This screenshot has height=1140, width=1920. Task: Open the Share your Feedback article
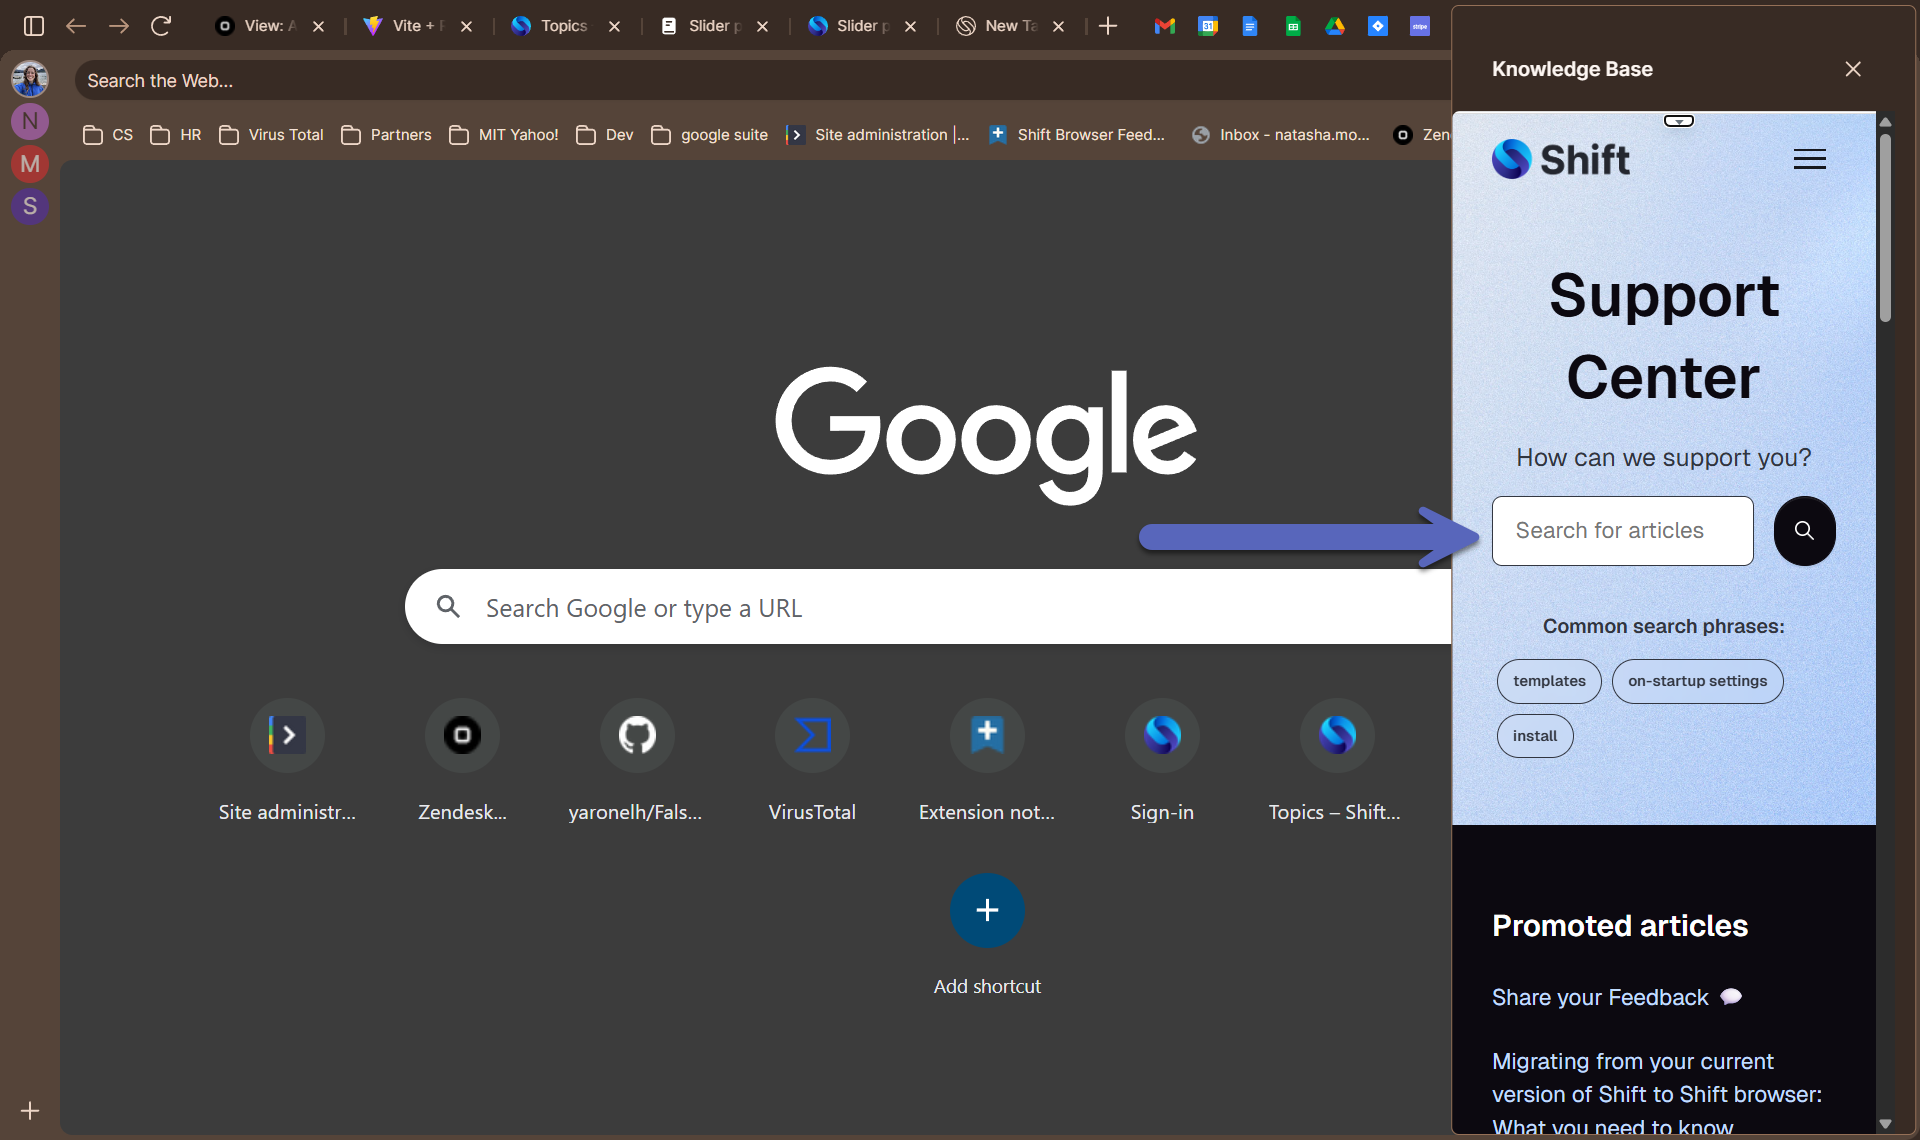coord(1617,998)
